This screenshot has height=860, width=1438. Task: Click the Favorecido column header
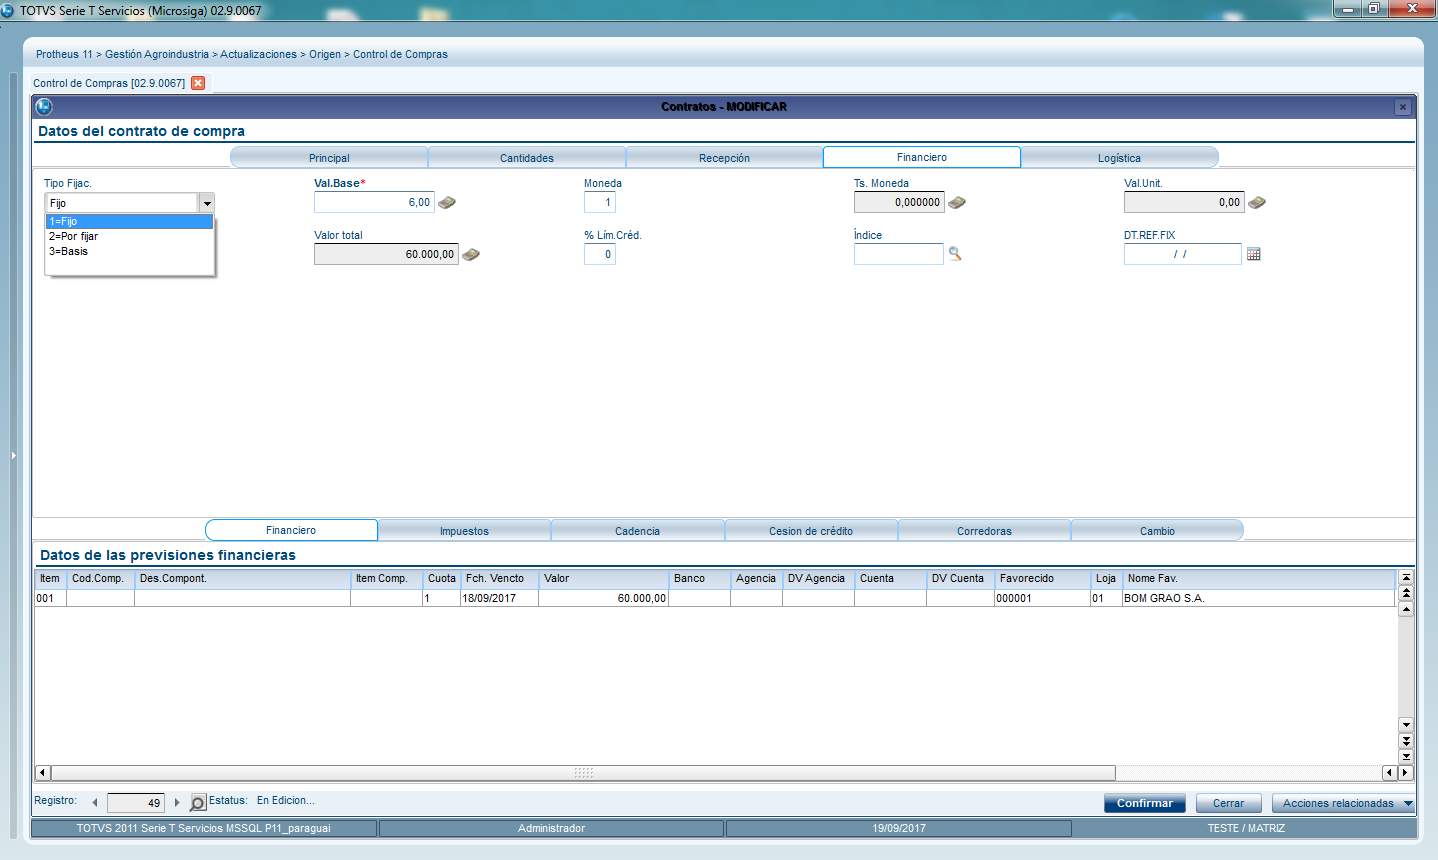pos(1042,579)
